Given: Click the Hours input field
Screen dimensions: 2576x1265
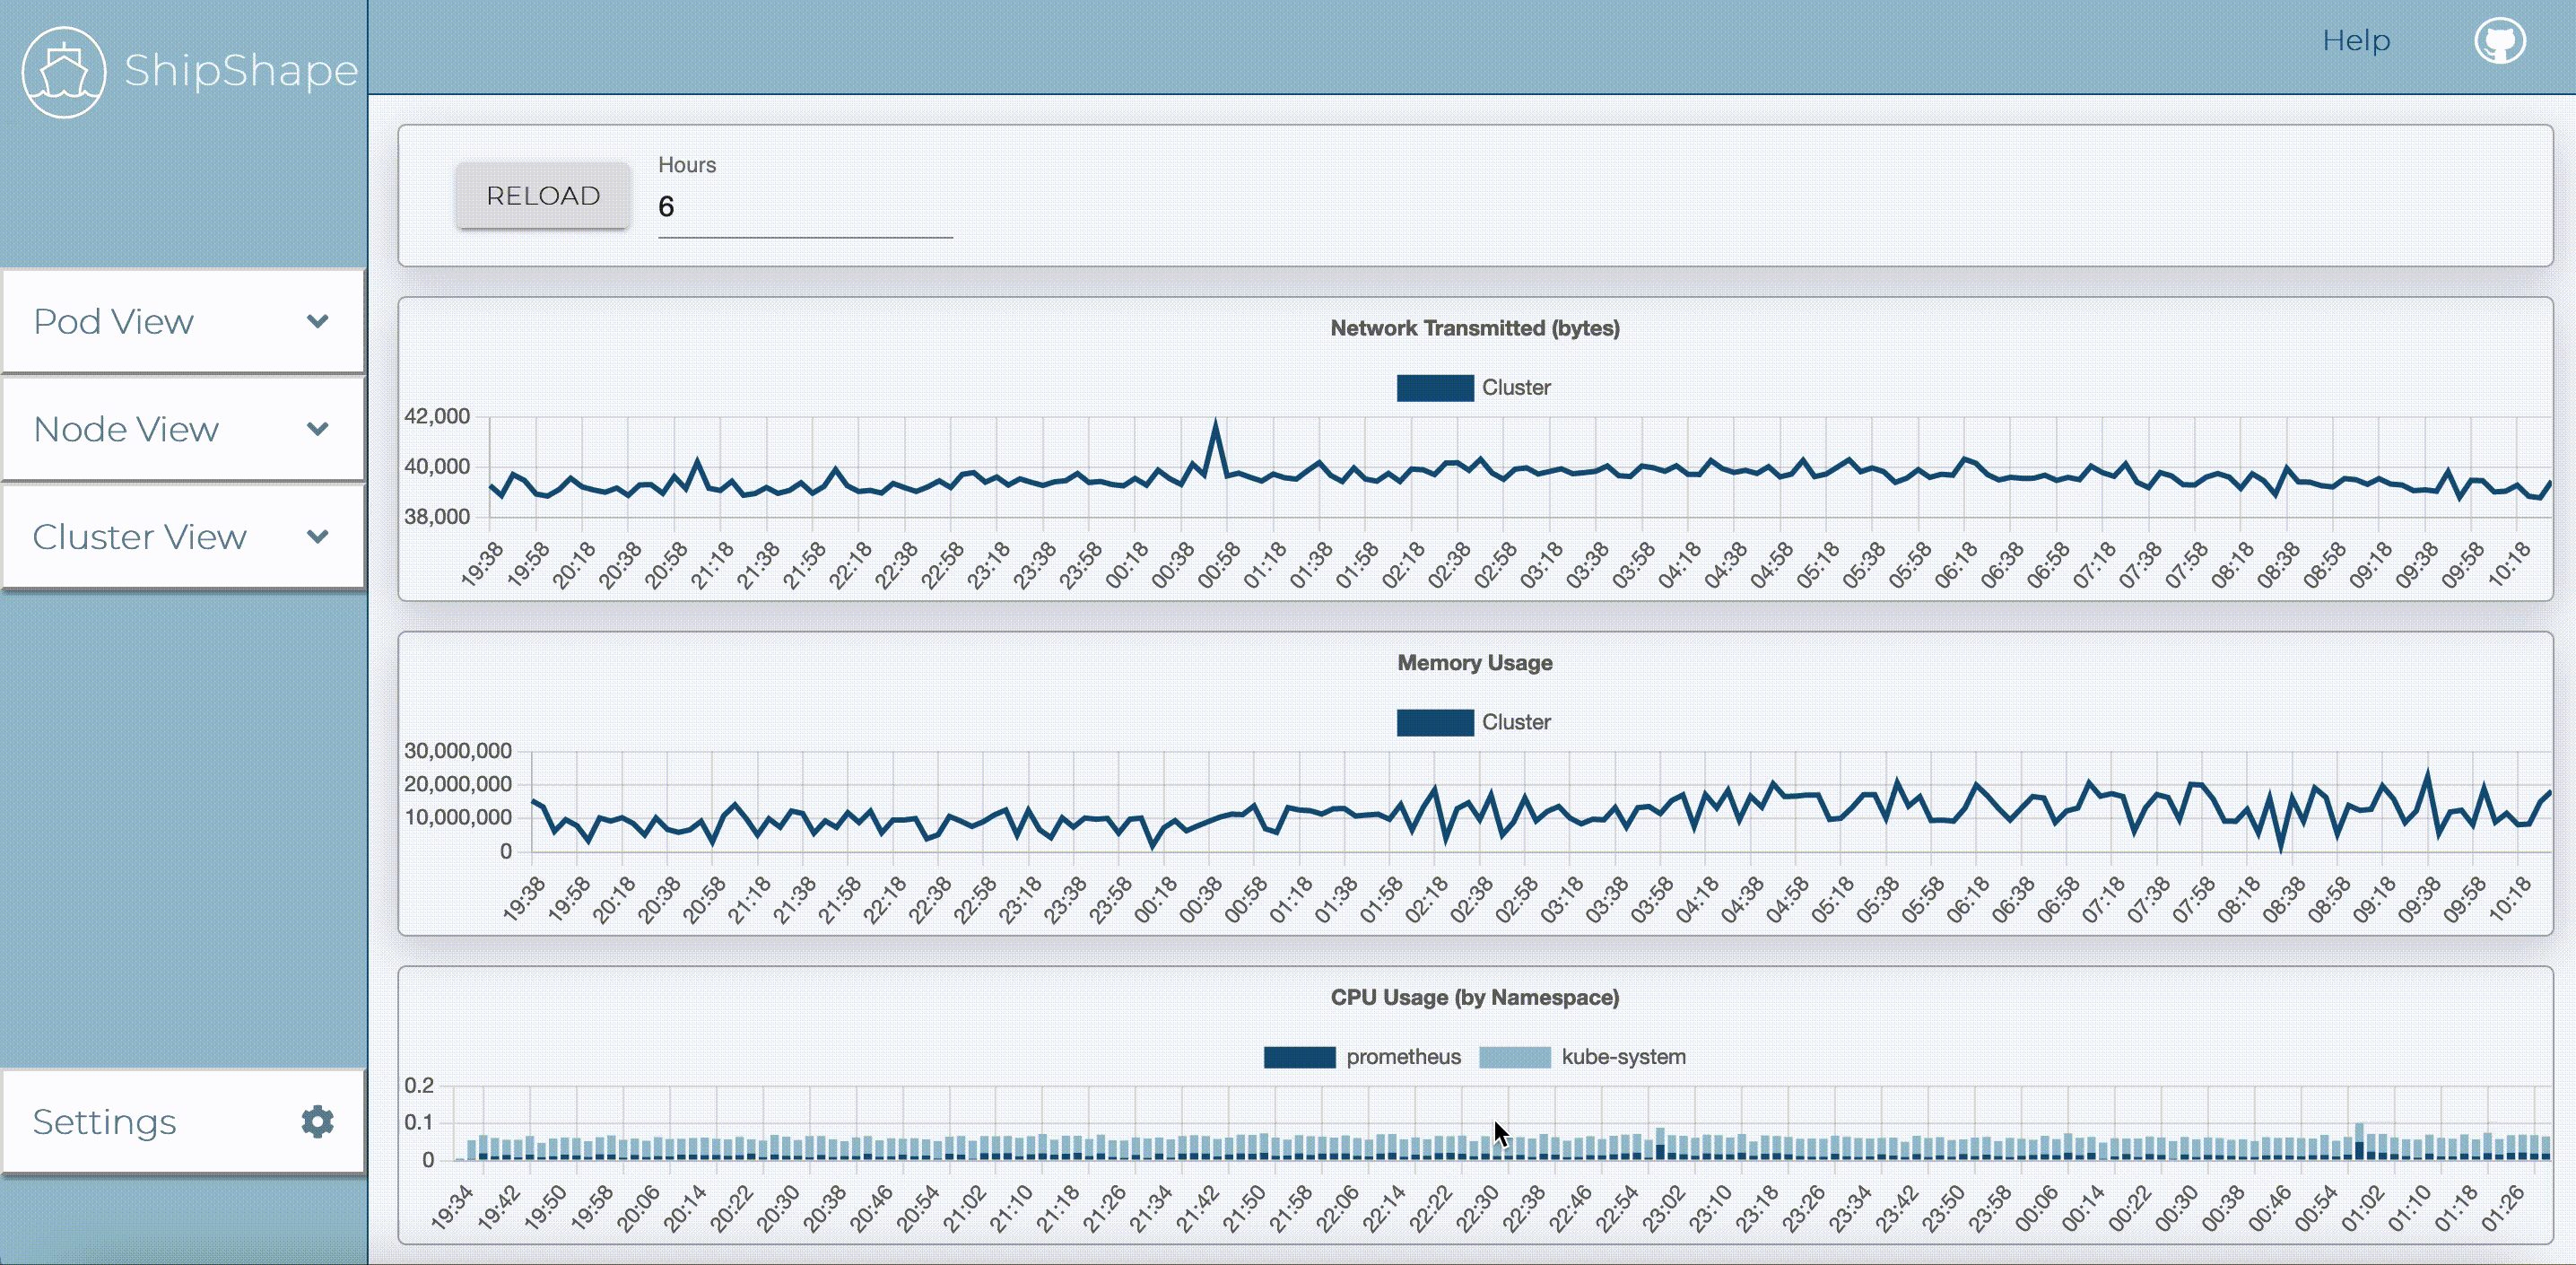Looking at the screenshot, I should [x=804, y=207].
